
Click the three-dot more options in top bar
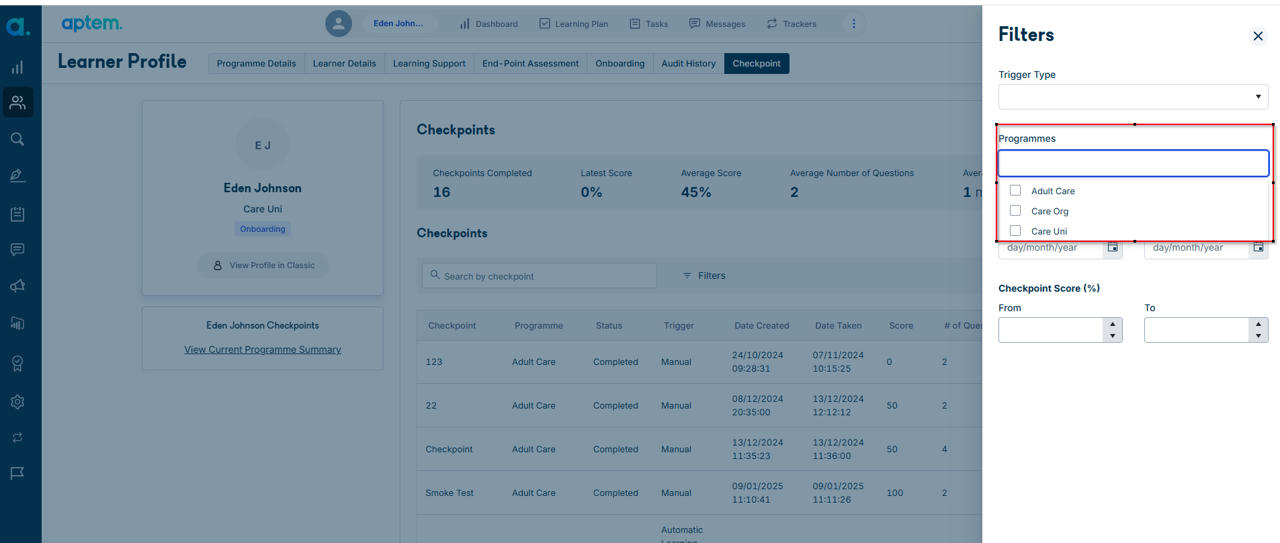pyautogui.click(x=853, y=24)
